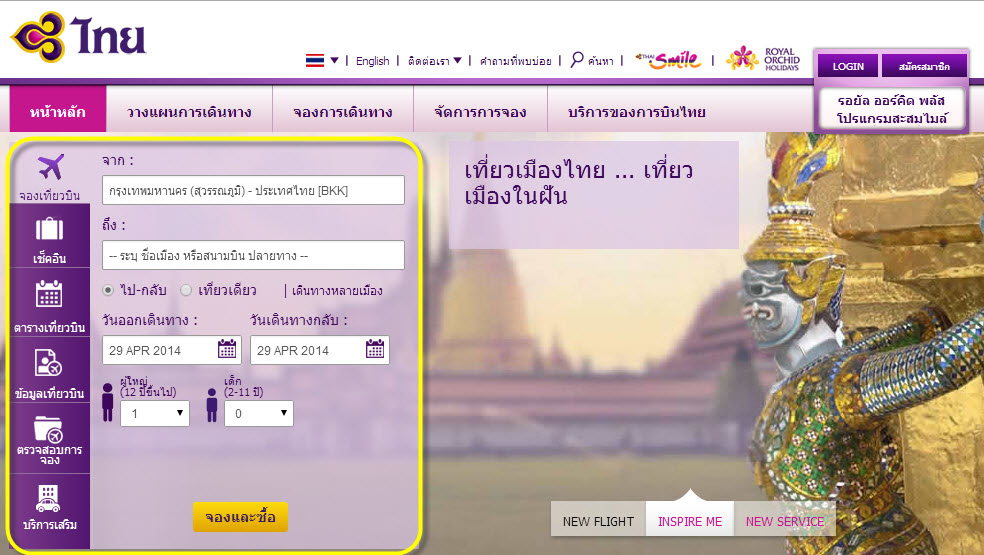Select the เที่ยวเดียว one-way radio button
The height and width of the screenshot is (555, 984).
(x=186, y=290)
